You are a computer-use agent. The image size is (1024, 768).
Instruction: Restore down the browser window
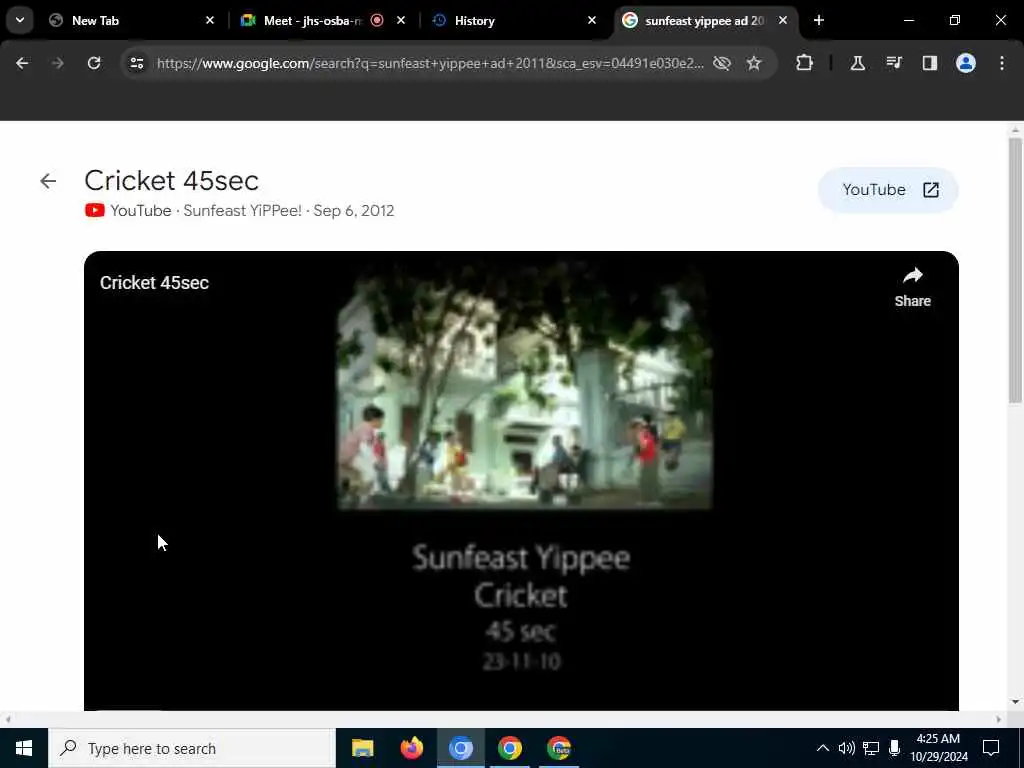pyautogui.click(x=955, y=20)
